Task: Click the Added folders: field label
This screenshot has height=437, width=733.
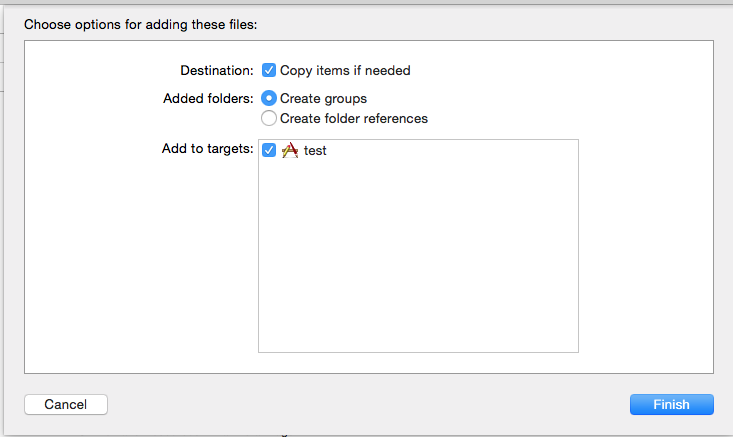Action: click(208, 99)
